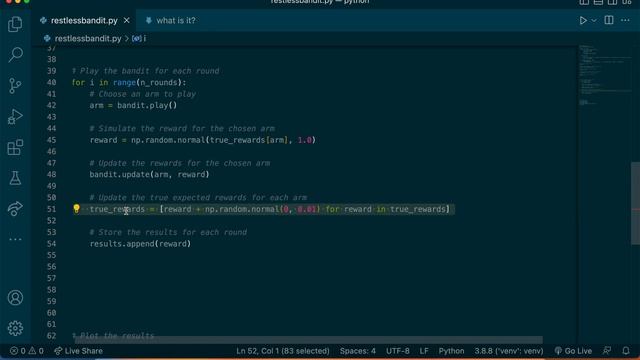Open the Search view in activity bar
This screenshot has height=360, width=640.
point(15,55)
